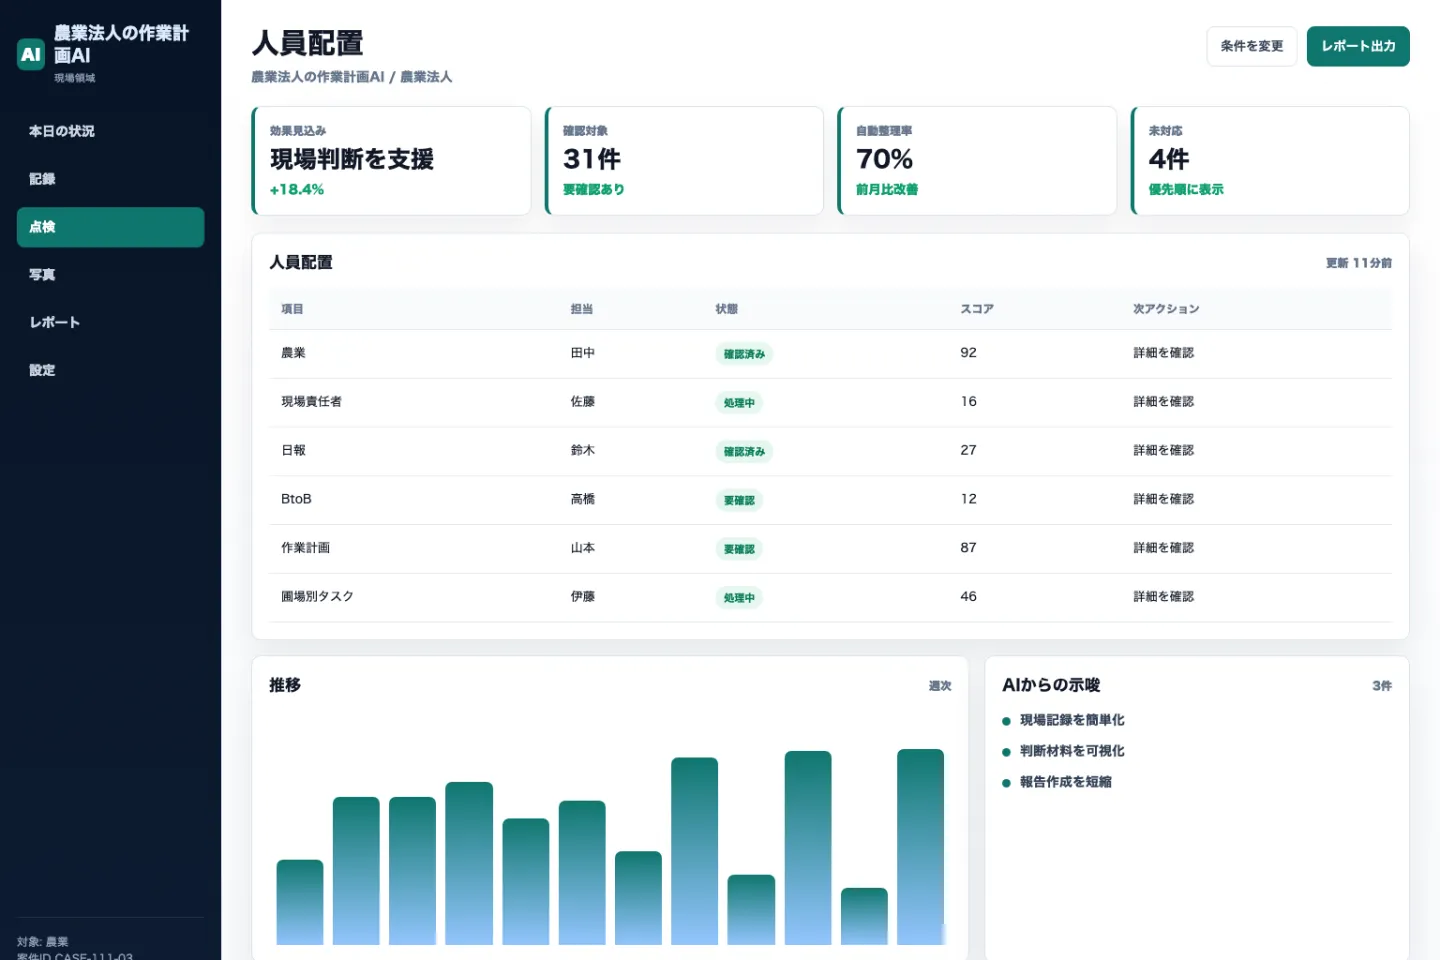Click 処理中 badge in 圃場別タスク row

(739, 598)
